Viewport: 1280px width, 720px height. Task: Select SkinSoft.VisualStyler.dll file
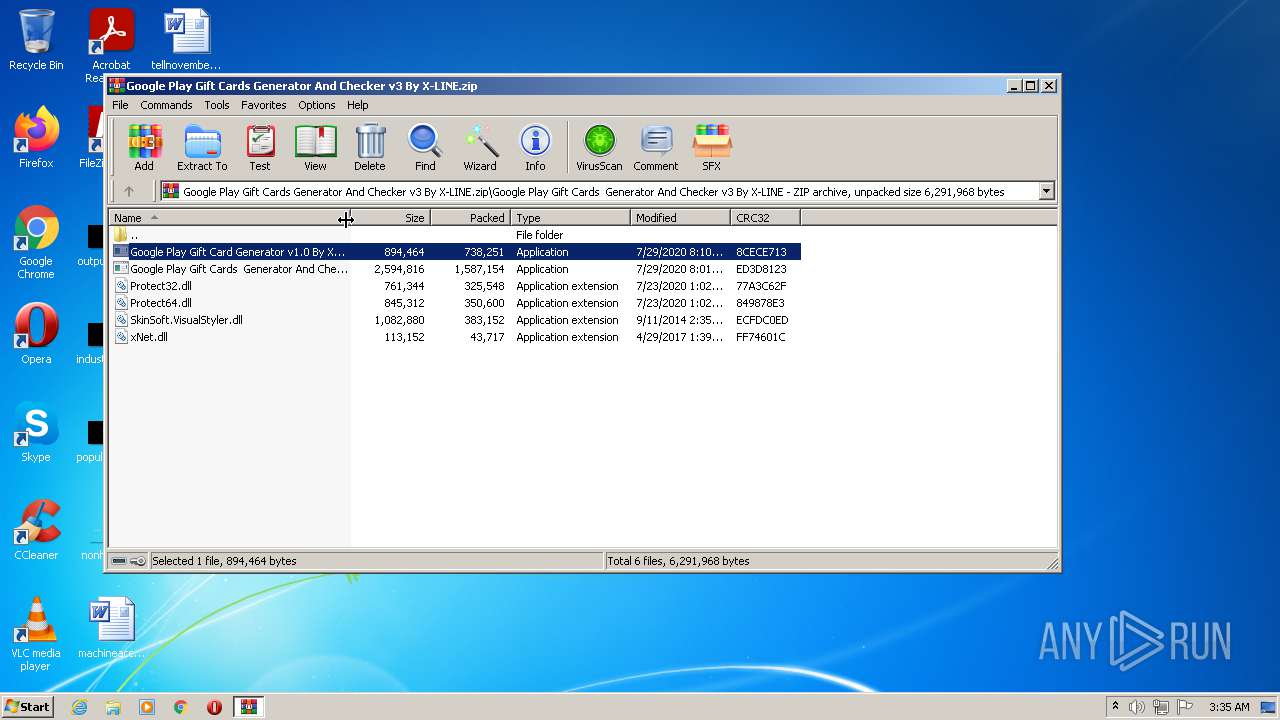point(455,320)
